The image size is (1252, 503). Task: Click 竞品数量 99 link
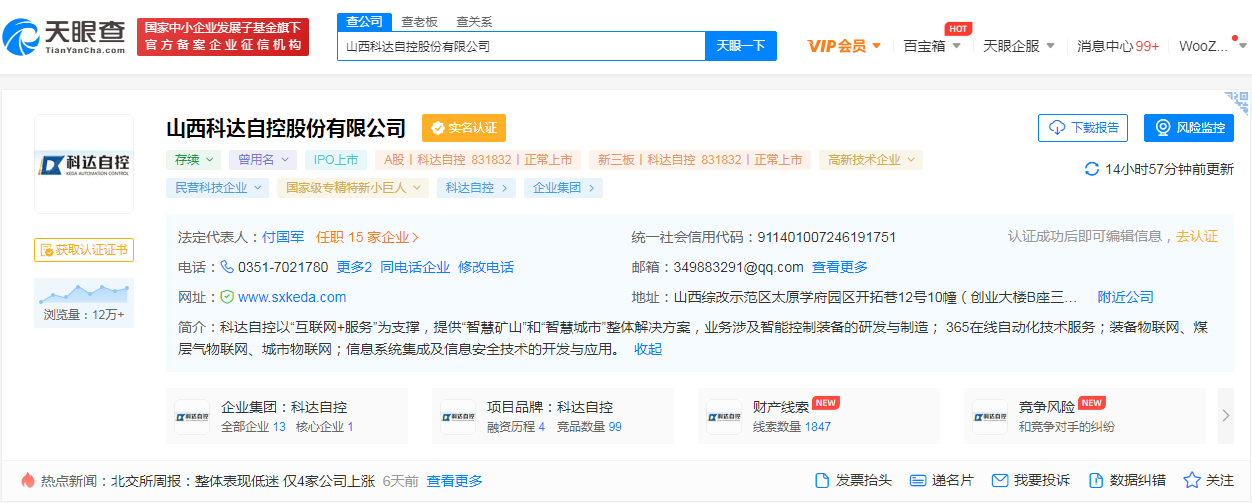coord(588,426)
